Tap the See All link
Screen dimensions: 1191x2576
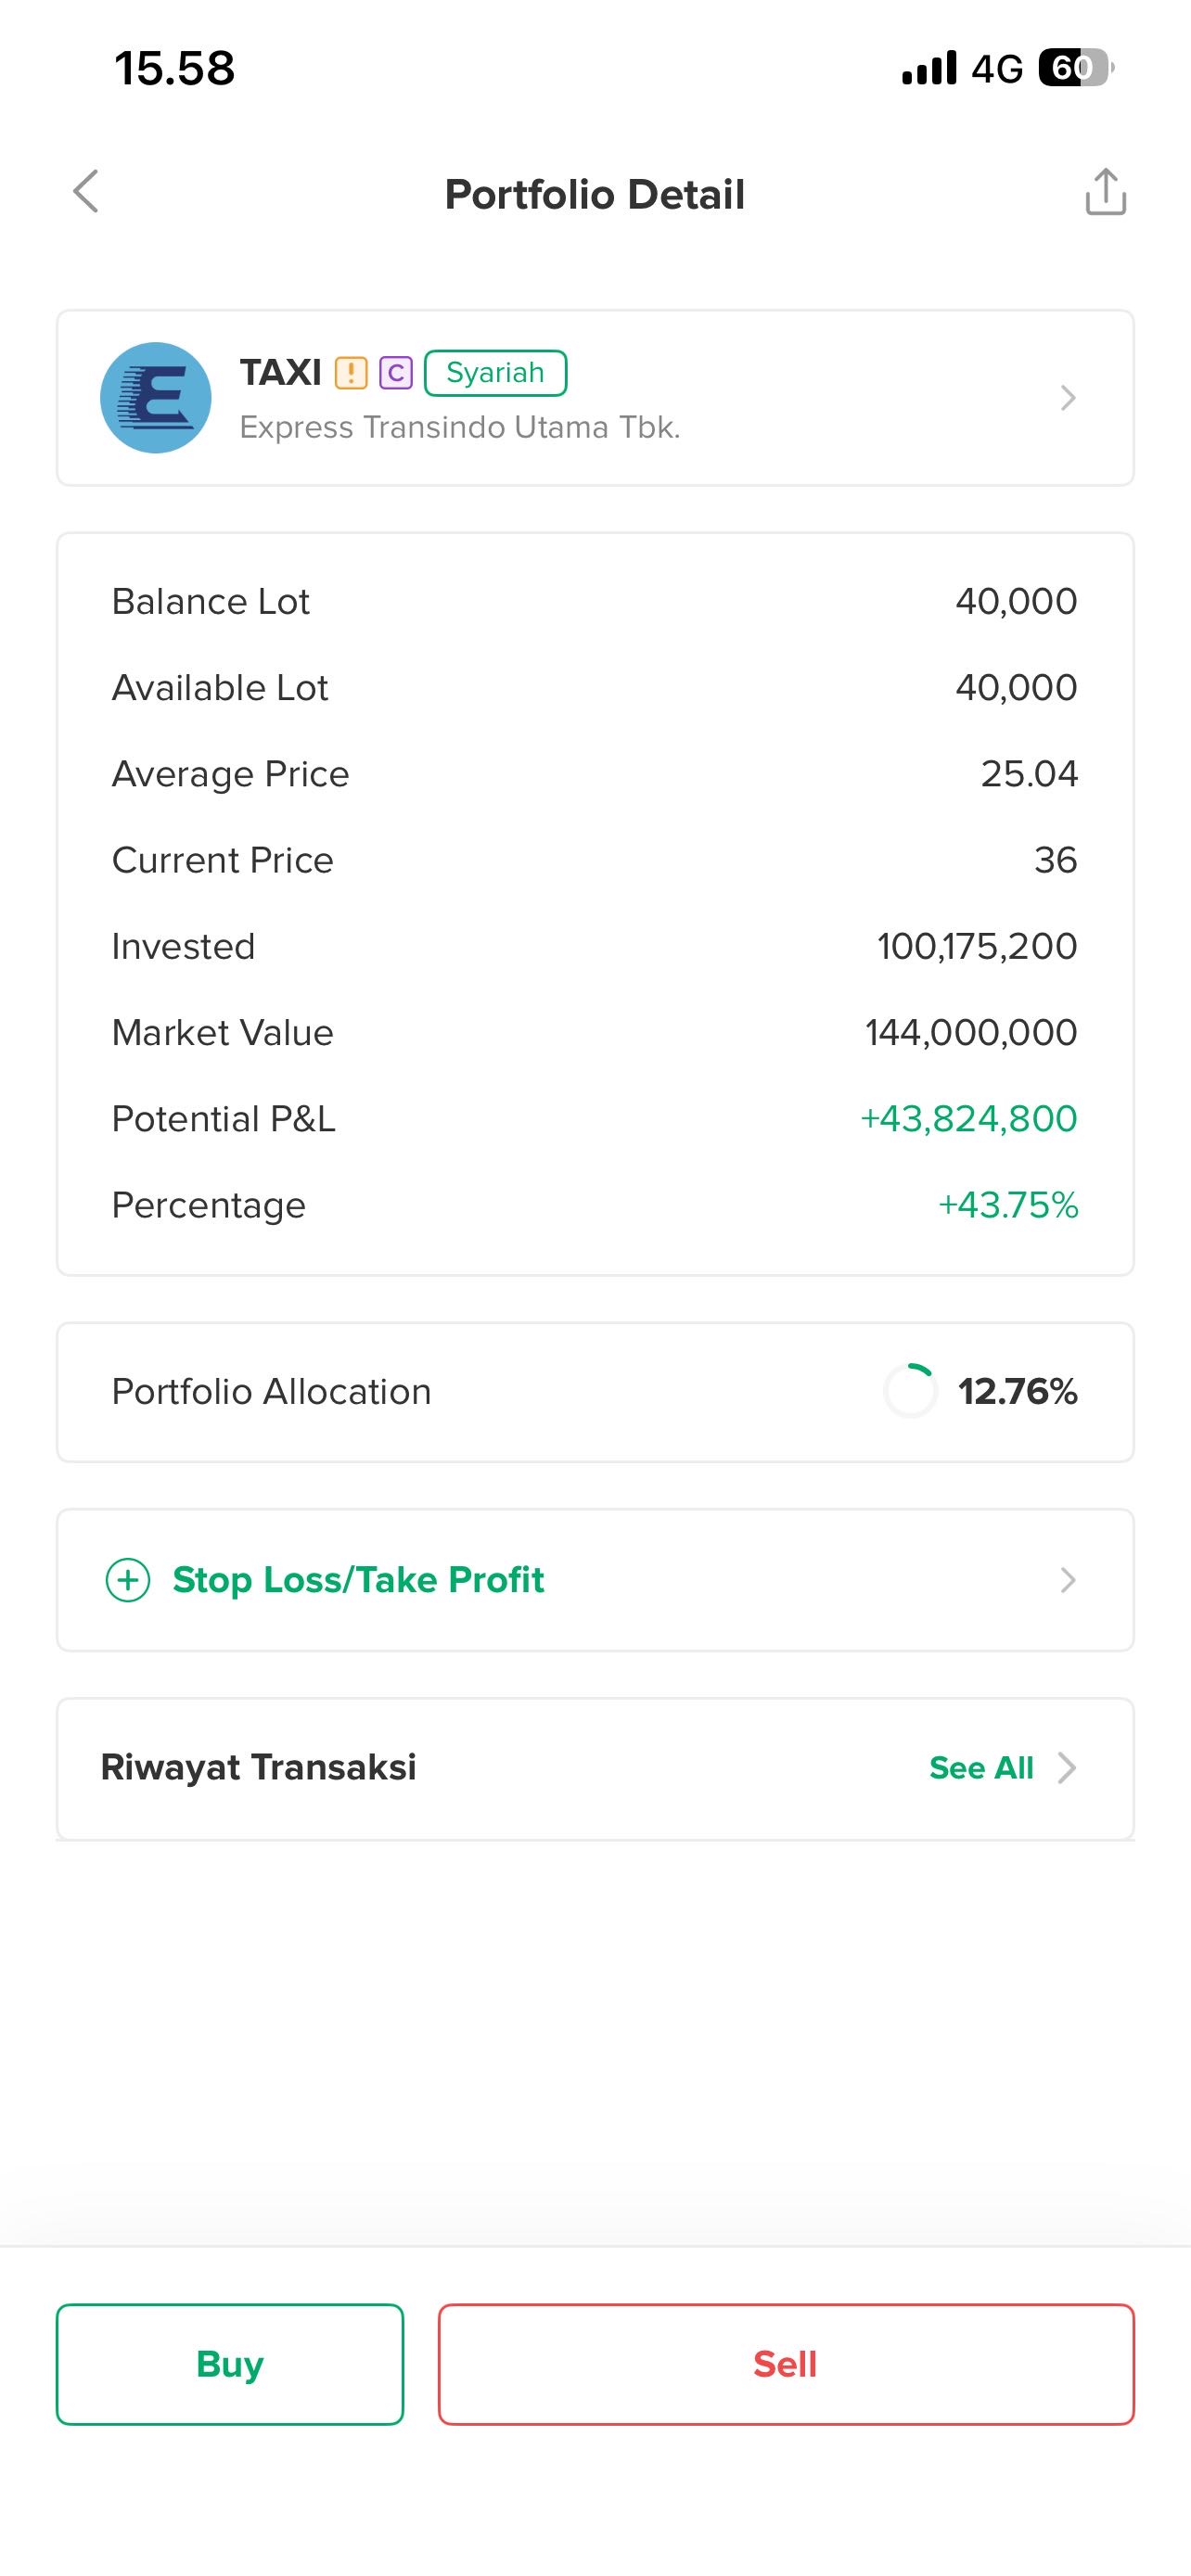(980, 1768)
